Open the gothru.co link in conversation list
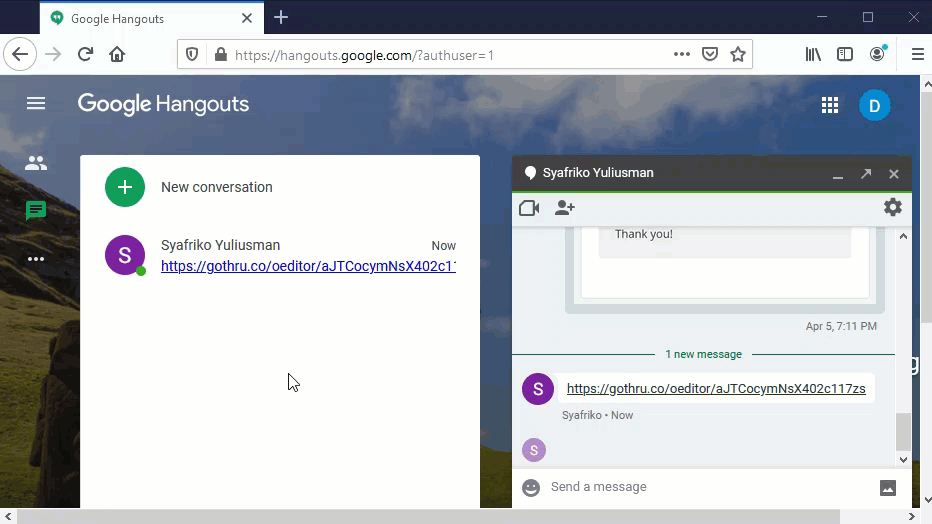The height and width of the screenshot is (524, 932). [308, 266]
